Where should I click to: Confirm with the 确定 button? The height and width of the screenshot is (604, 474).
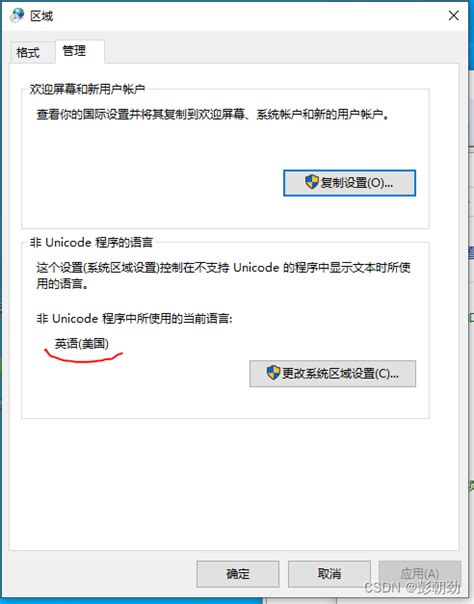click(238, 574)
